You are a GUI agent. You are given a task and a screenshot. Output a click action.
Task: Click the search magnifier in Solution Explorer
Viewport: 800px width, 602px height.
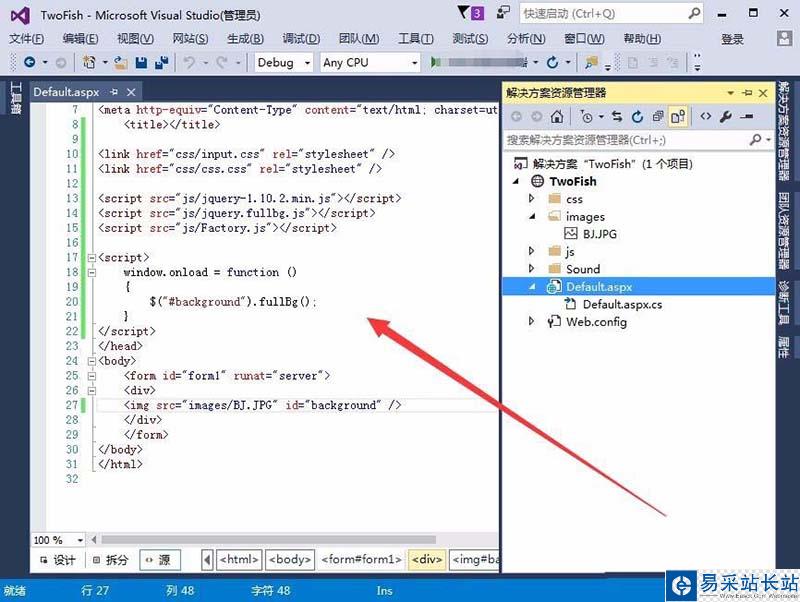(x=756, y=139)
